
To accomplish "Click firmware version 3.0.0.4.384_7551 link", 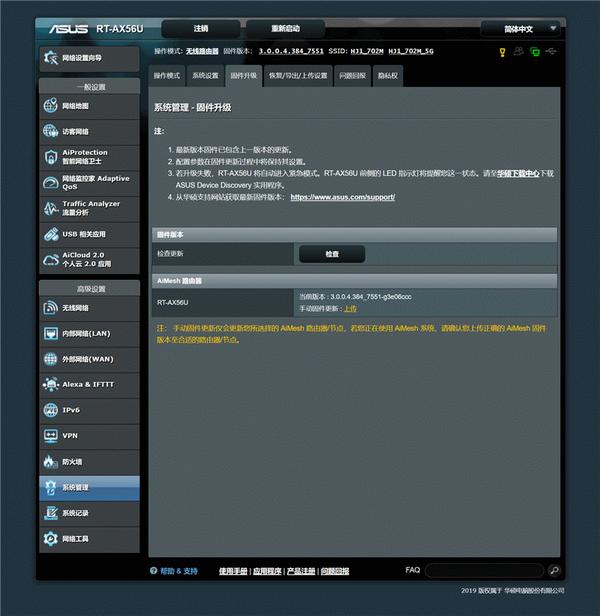I will coord(291,51).
